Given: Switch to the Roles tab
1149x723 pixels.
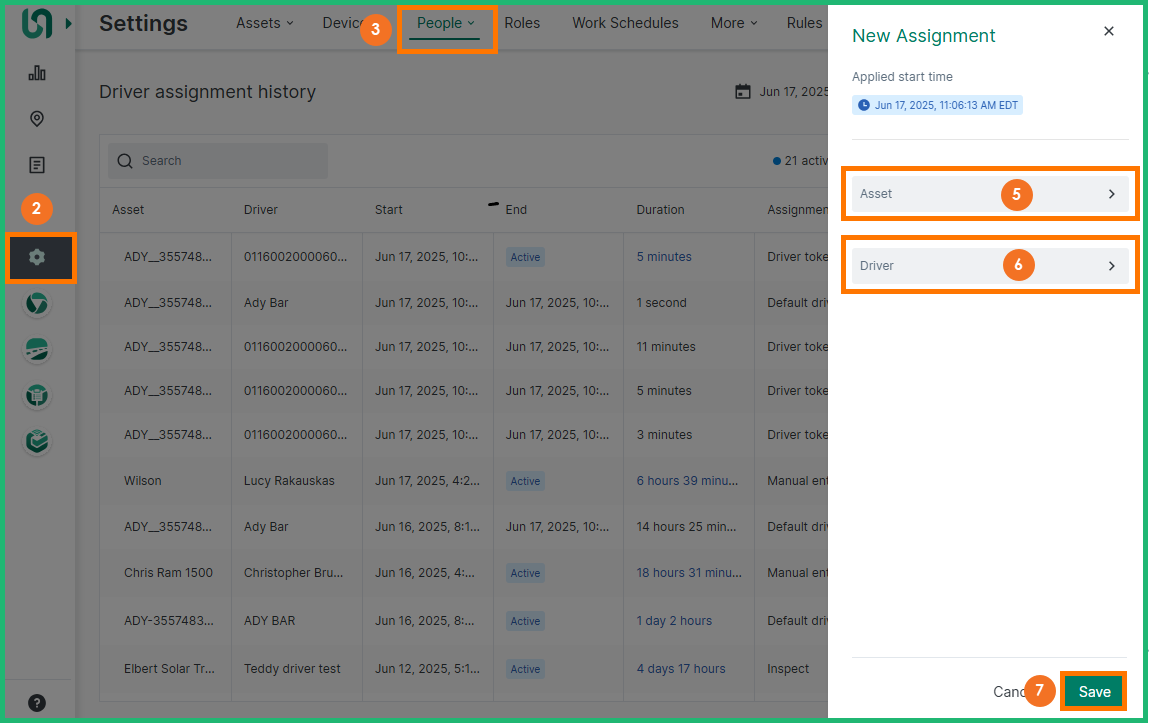Looking at the screenshot, I should coord(522,23).
